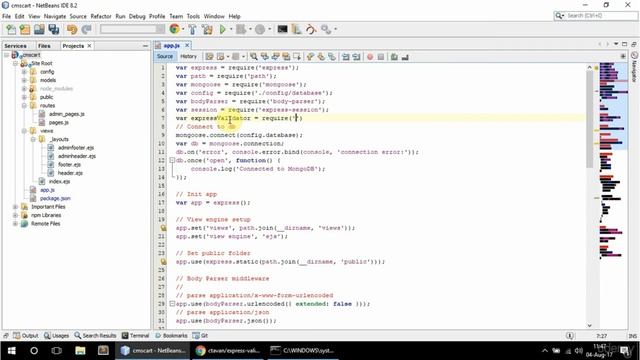The height and width of the screenshot is (360, 640).
Task: Click the Next Bookmark editor icon
Action: pyautogui.click(x=321, y=57)
